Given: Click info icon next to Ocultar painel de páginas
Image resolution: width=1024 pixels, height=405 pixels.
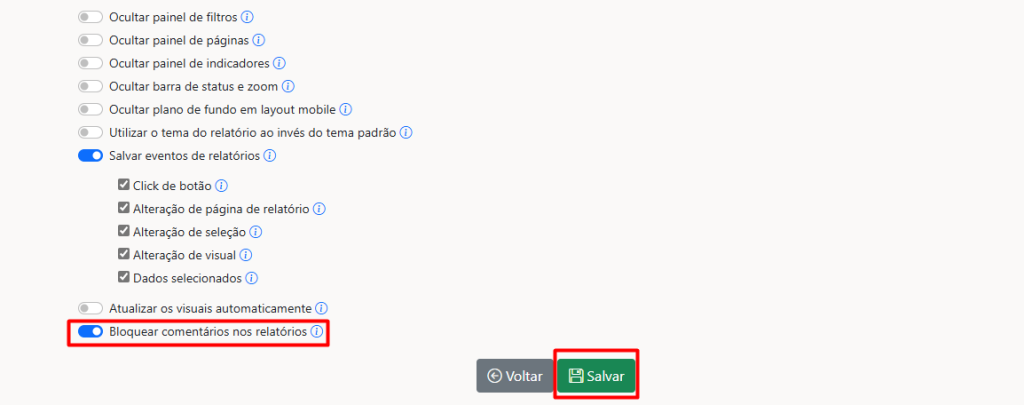Looking at the screenshot, I should (259, 40).
